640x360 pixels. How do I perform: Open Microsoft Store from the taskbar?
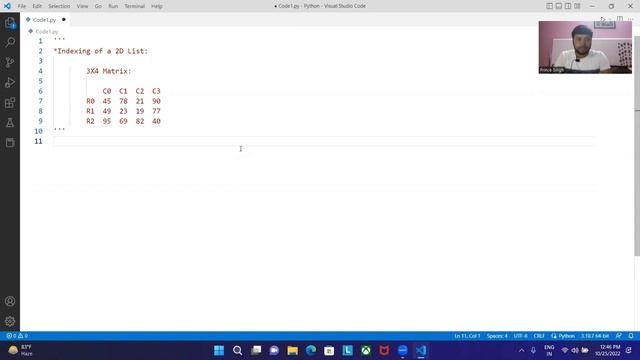(329, 351)
